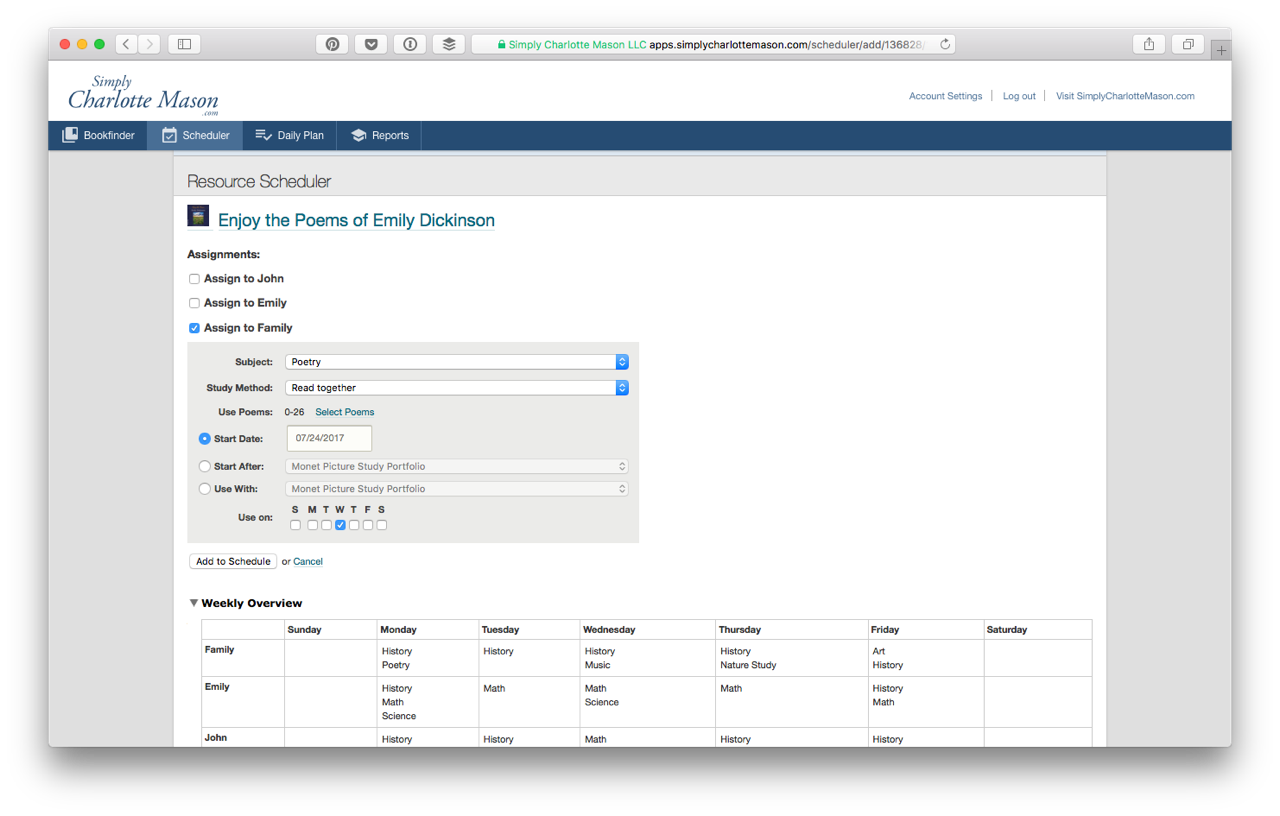
Task: Check the Assign to John box
Action: point(195,279)
